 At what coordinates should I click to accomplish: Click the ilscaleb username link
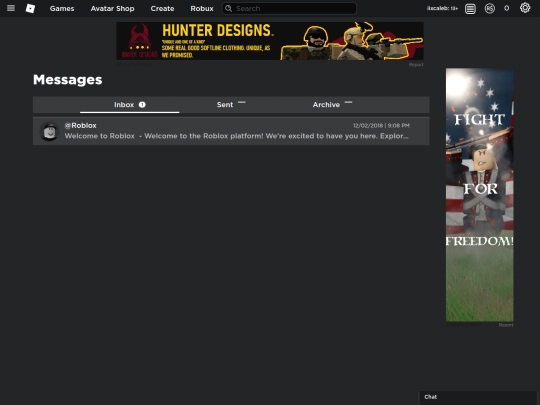pos(443,8)
